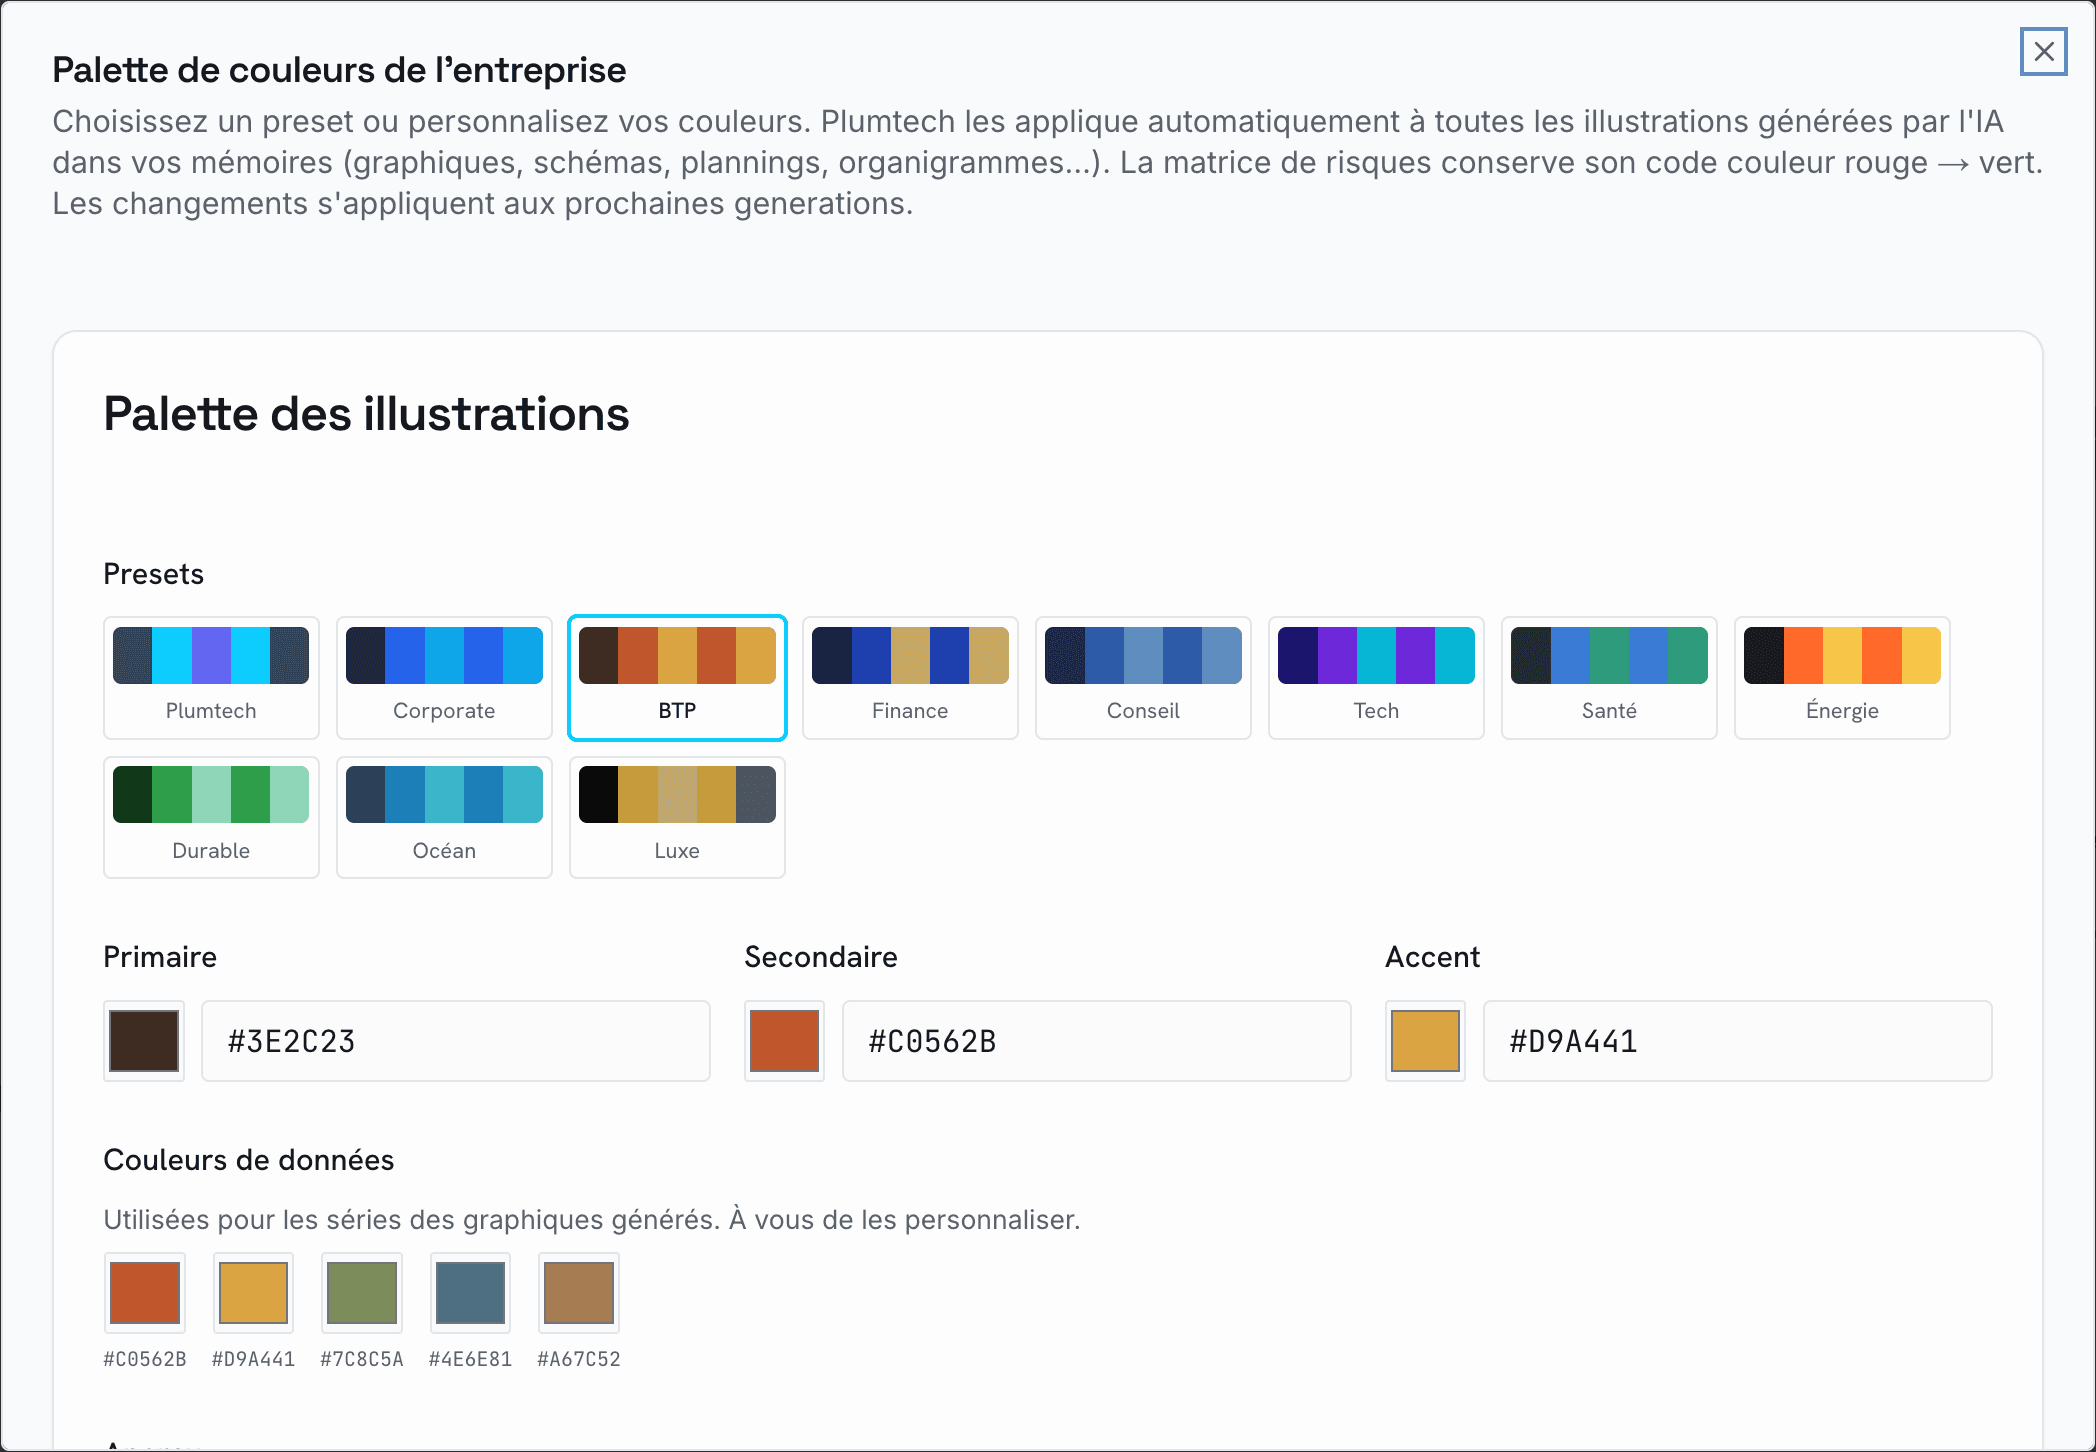Click data color swatch #C0562B
This screenshot has width=2096, height=1452.
[145, 1293]
